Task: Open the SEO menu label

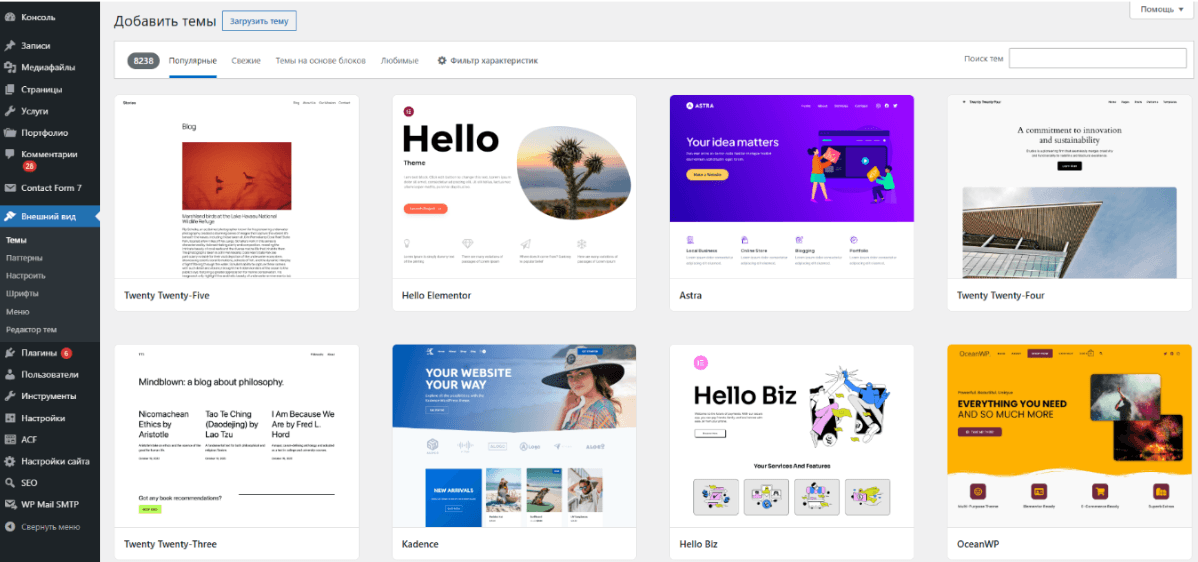Action: click(x=30, y=483)
